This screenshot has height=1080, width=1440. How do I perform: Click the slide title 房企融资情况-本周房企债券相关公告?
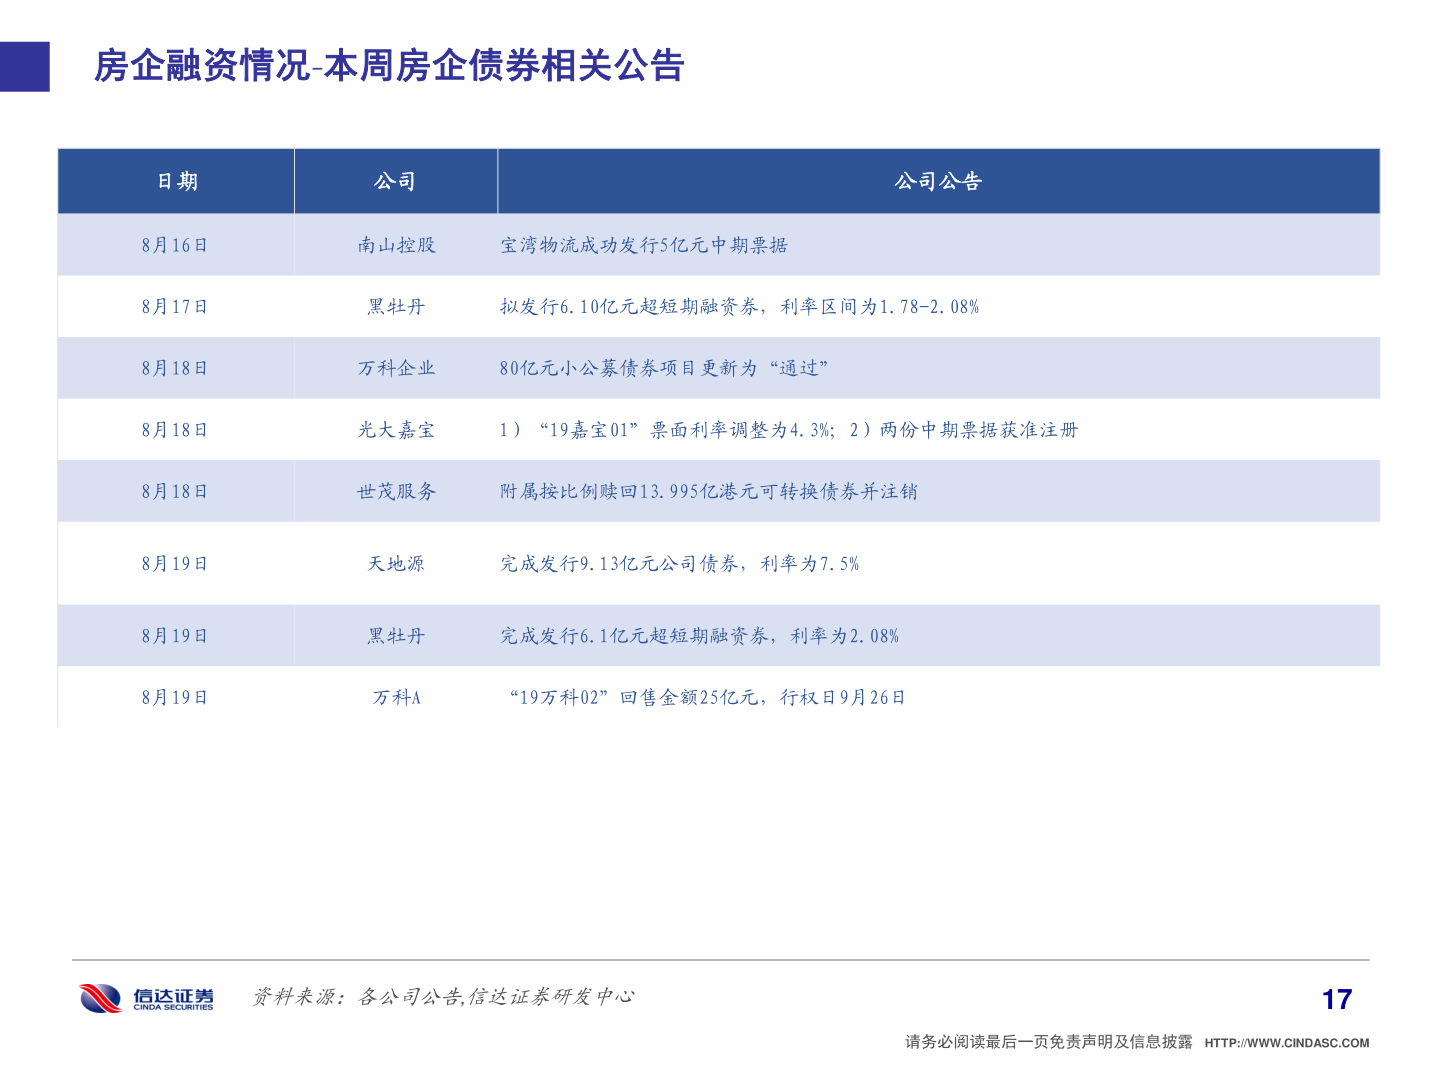tap(389, 66)
